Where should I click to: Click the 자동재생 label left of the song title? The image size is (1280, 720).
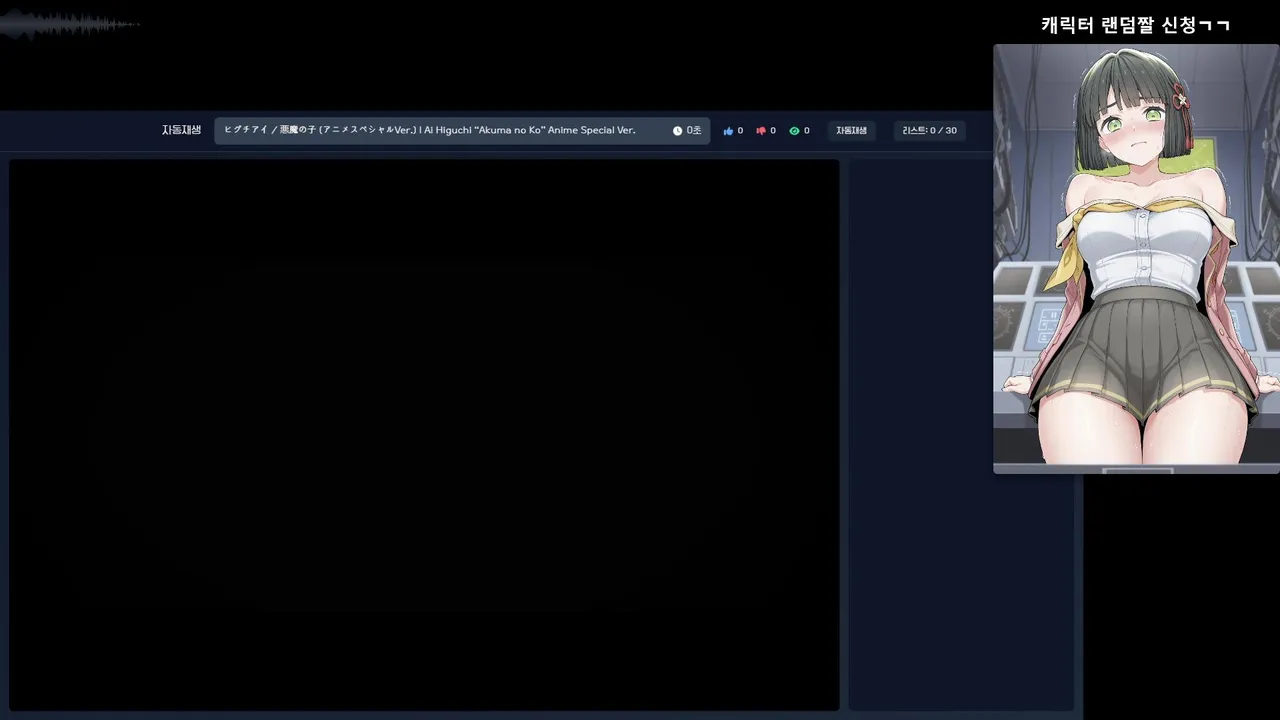point(181,130)
